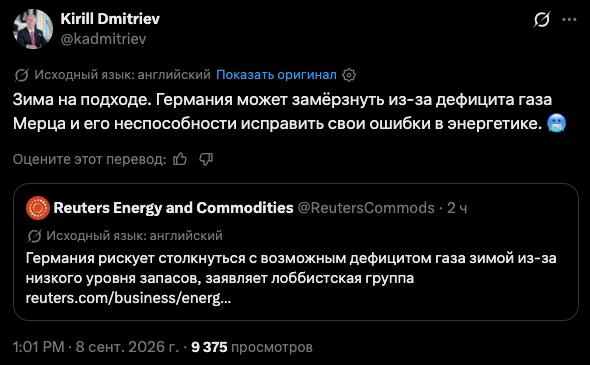This screenshot has height=365, width=590.
Task: Click the translate icon next to 'Исходный язык'
Action: [x=21, y=75]
